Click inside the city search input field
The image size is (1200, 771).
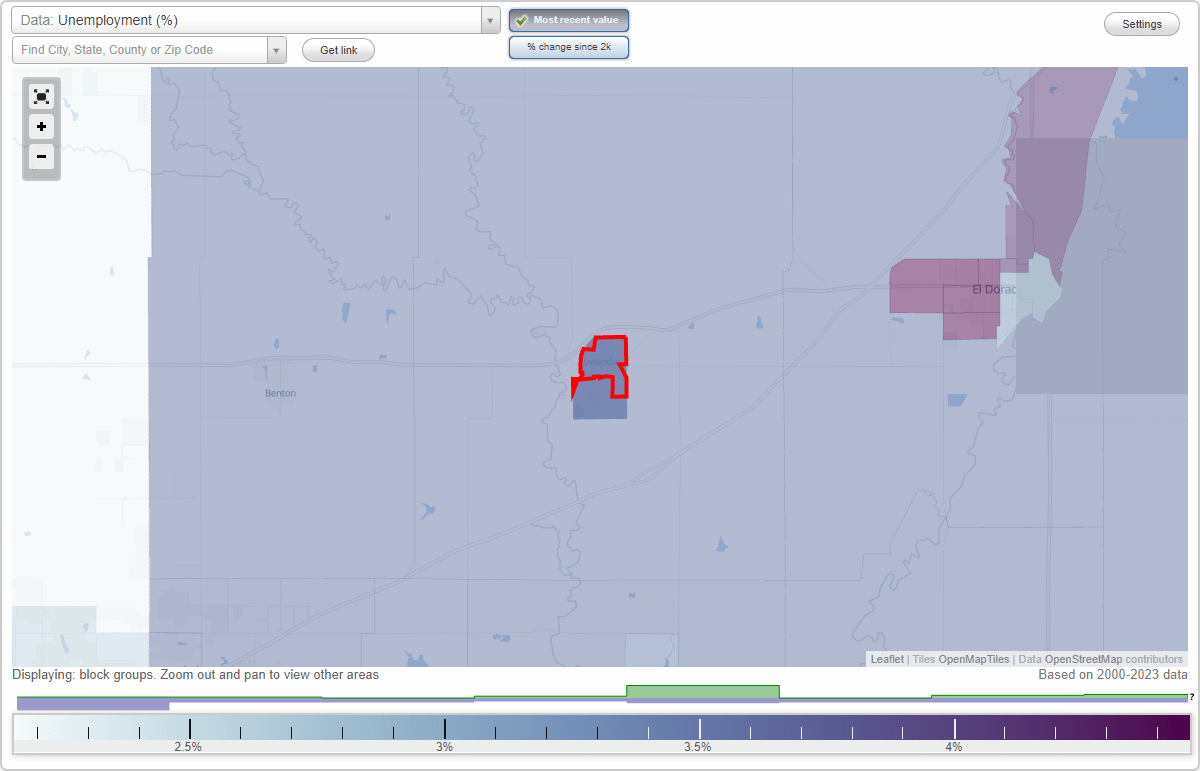[140, 49]
